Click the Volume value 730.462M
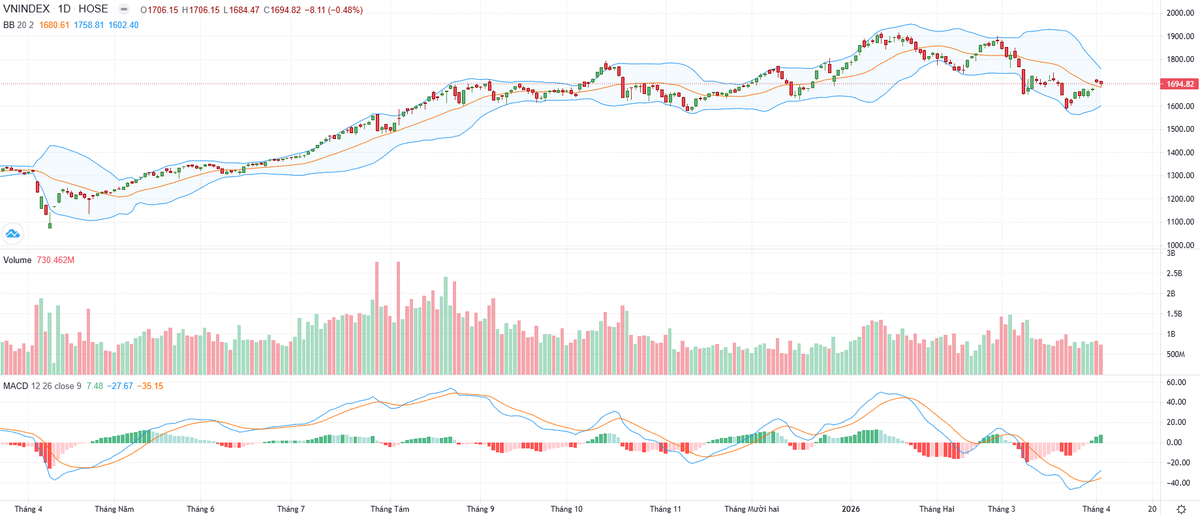1200x515 pixels. (58, 259)
